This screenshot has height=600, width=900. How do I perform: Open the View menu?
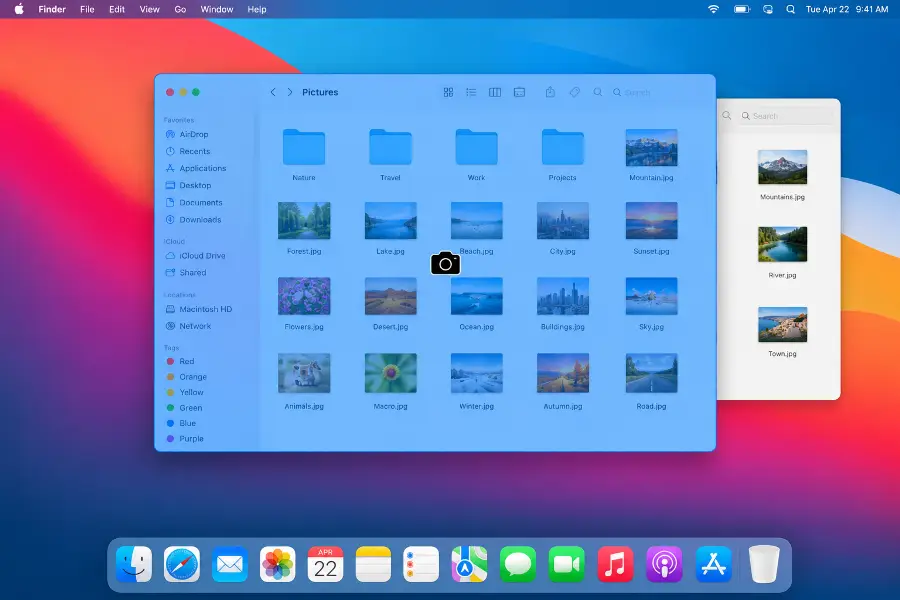tap(150, 9)
